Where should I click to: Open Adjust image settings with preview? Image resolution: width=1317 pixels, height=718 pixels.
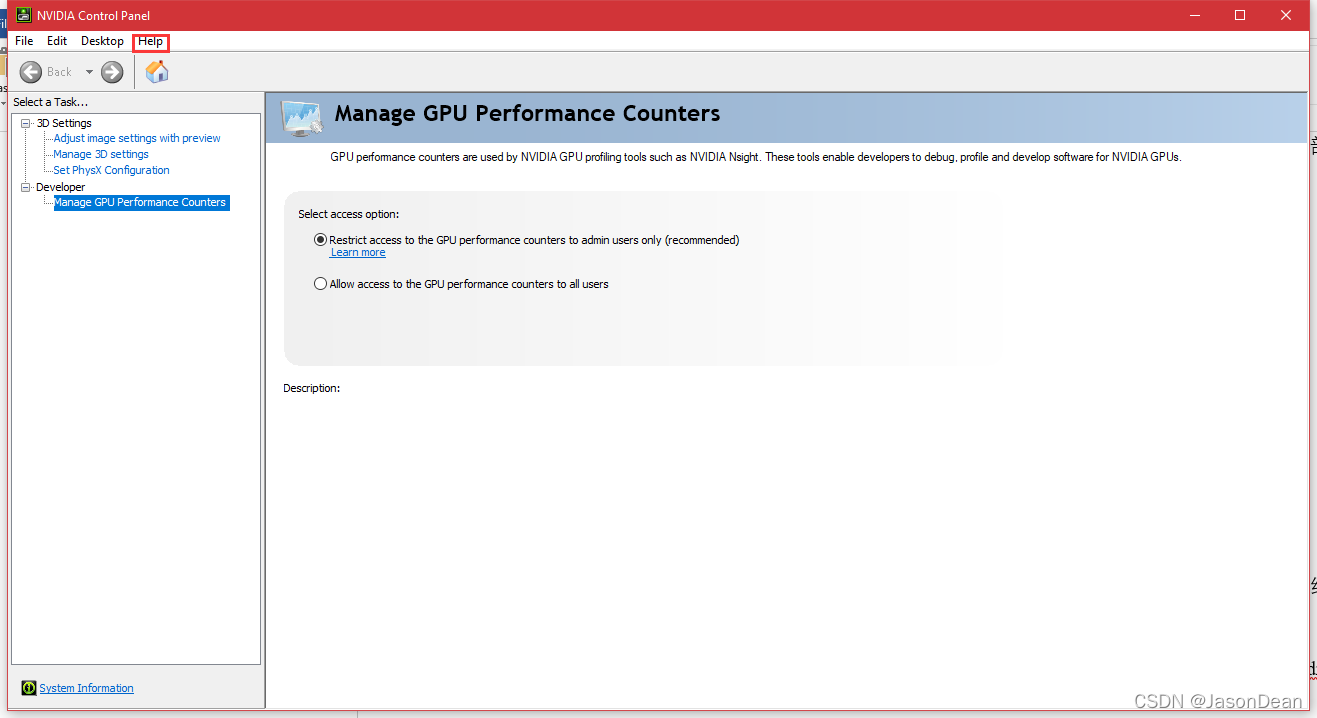pos(137,138)
